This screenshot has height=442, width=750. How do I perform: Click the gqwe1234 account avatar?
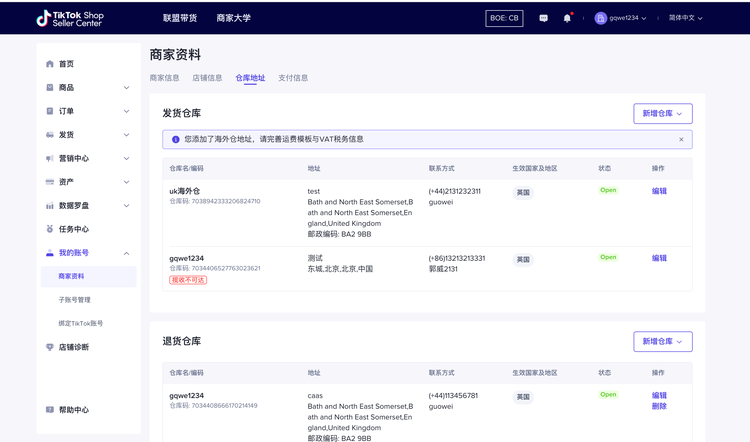point(600,18)
